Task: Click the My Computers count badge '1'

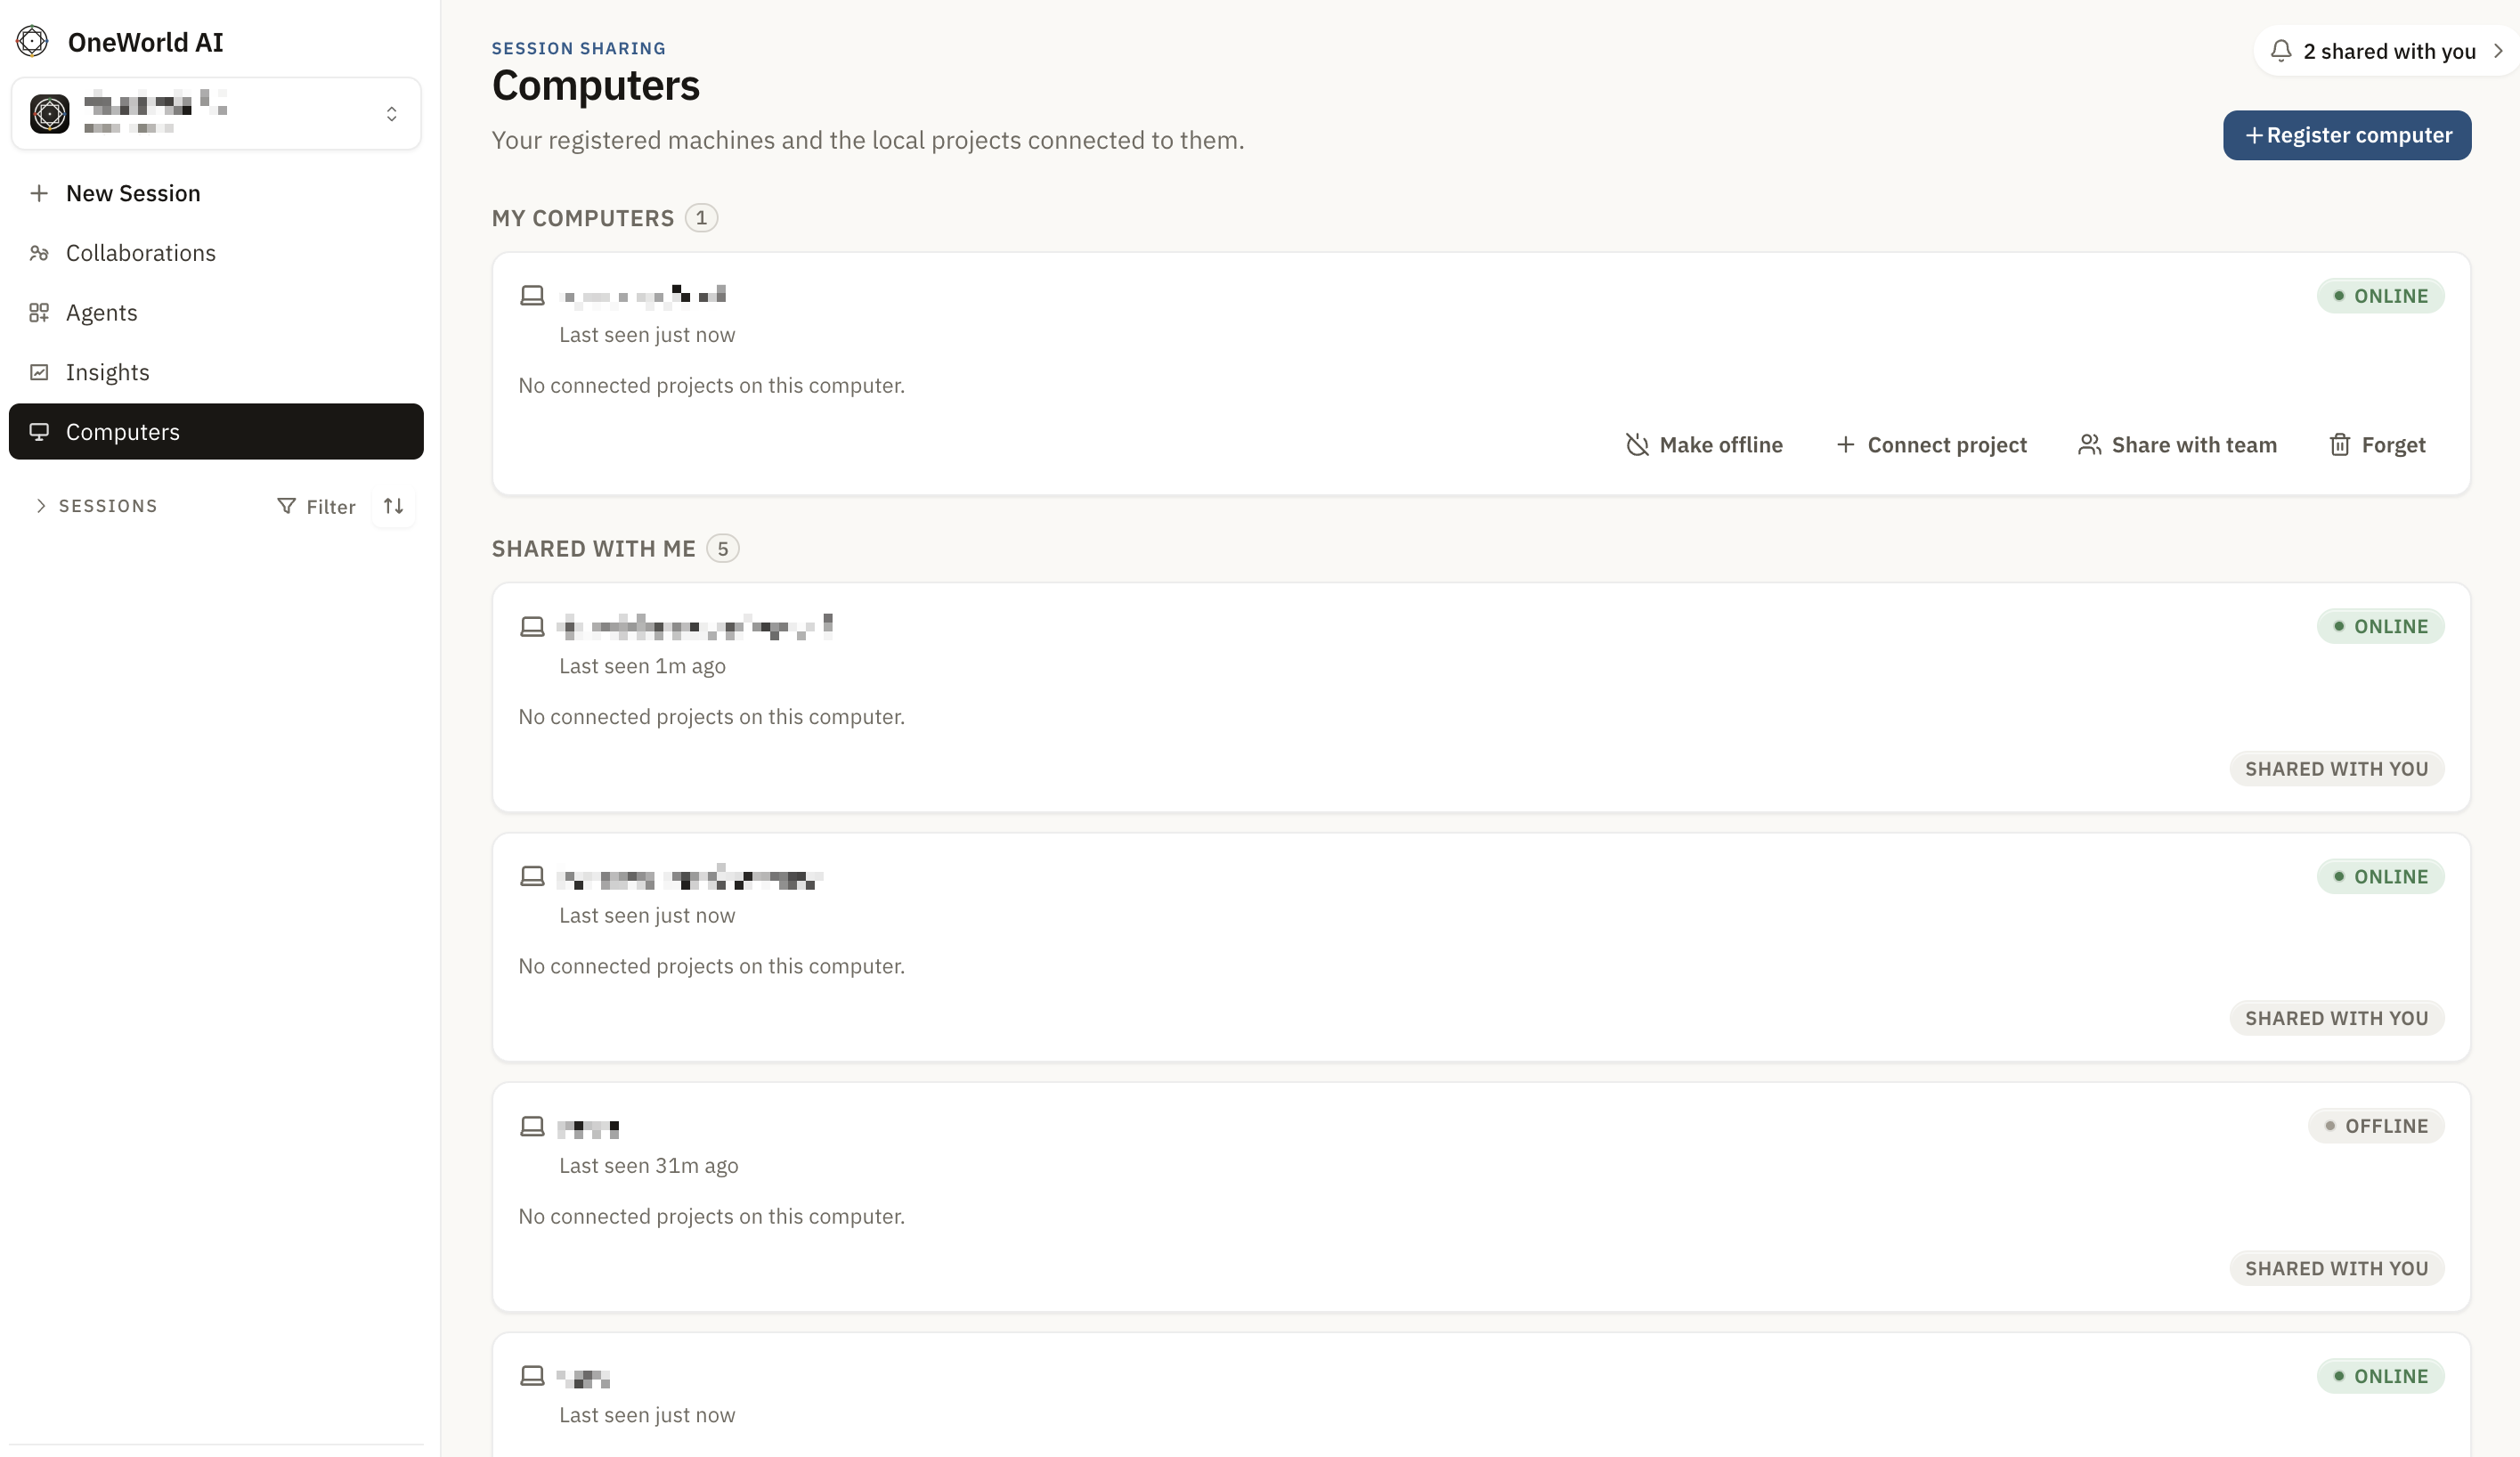Action: click(701, 218)
